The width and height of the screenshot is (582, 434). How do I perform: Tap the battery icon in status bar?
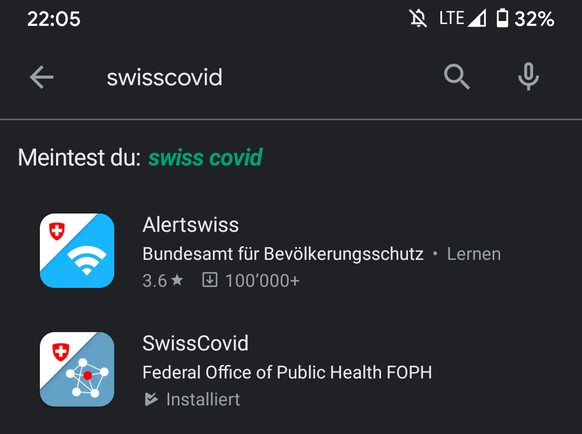502,18
